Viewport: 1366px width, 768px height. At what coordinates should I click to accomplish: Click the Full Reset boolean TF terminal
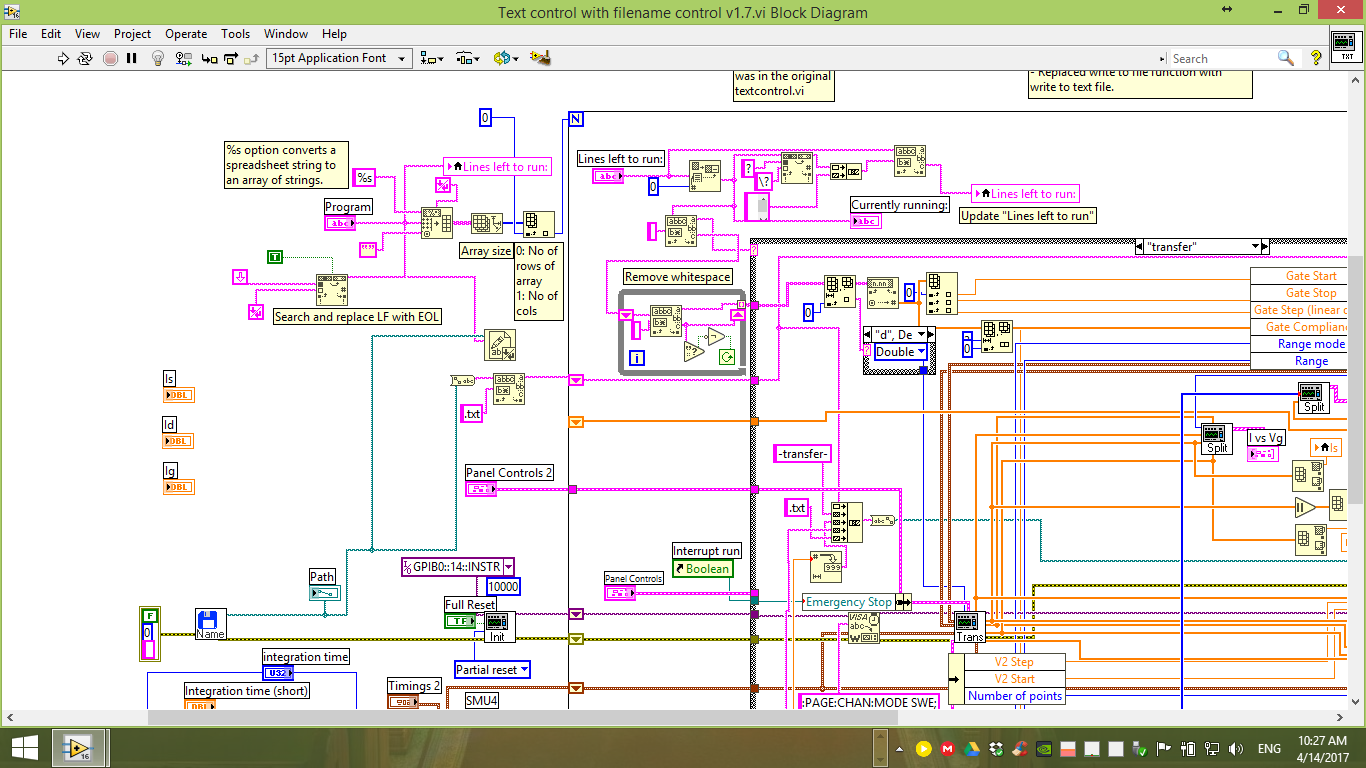[462, 621]
